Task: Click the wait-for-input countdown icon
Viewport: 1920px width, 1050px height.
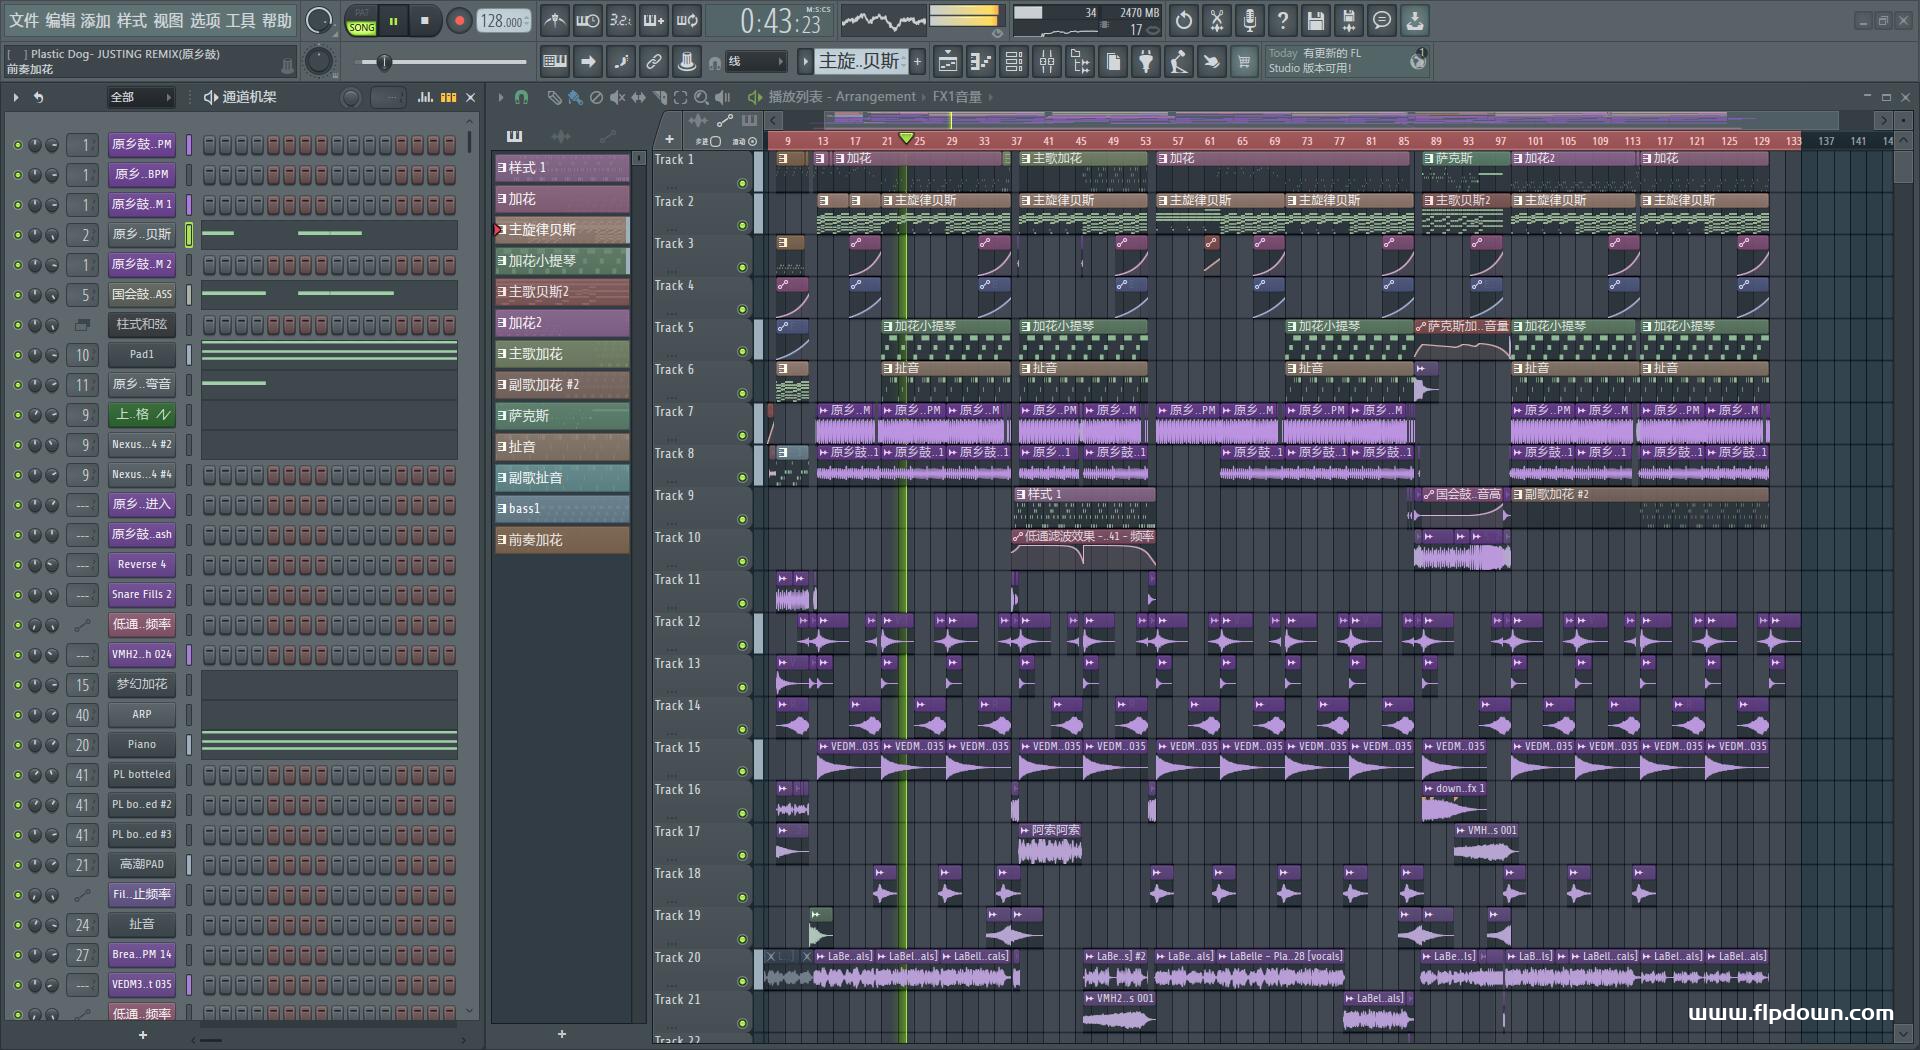Action: (588, 20)
